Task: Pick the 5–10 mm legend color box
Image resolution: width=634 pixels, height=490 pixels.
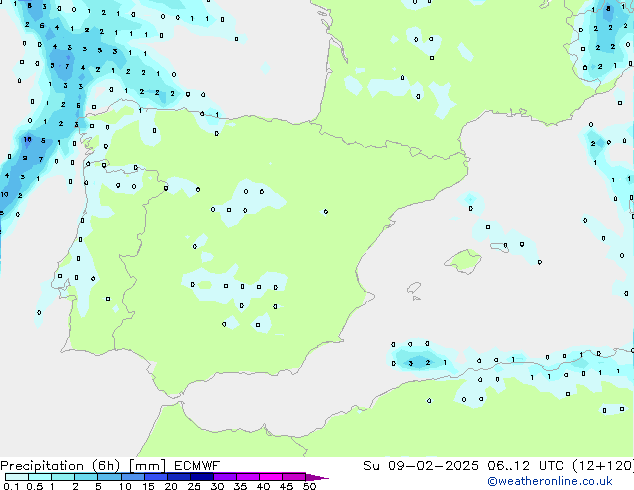Action: [109, 477]
